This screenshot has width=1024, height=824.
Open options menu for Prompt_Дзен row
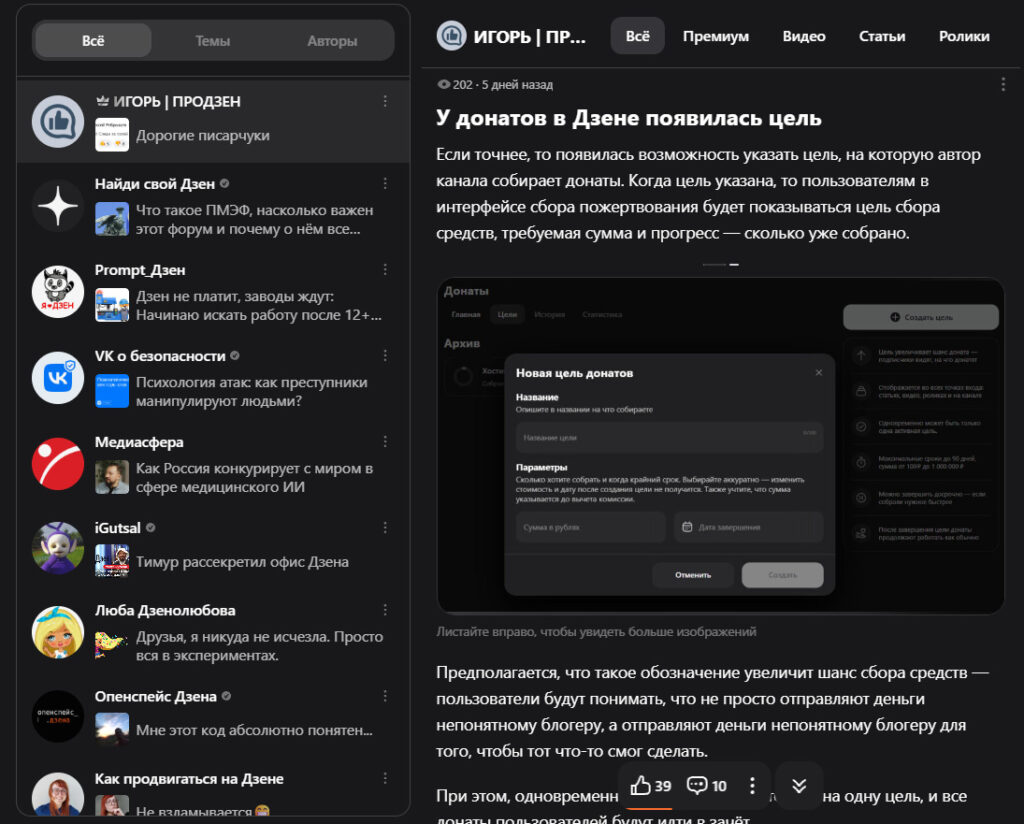tap(385, 270)
